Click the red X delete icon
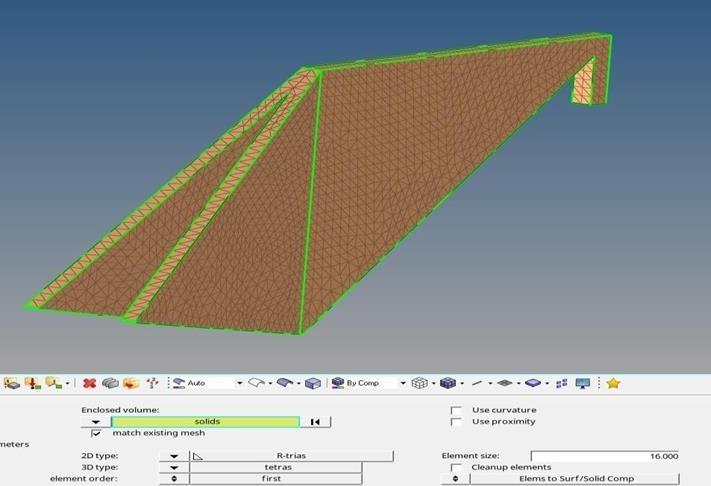The width and height of the screenshot is (711, 486). 89,383
